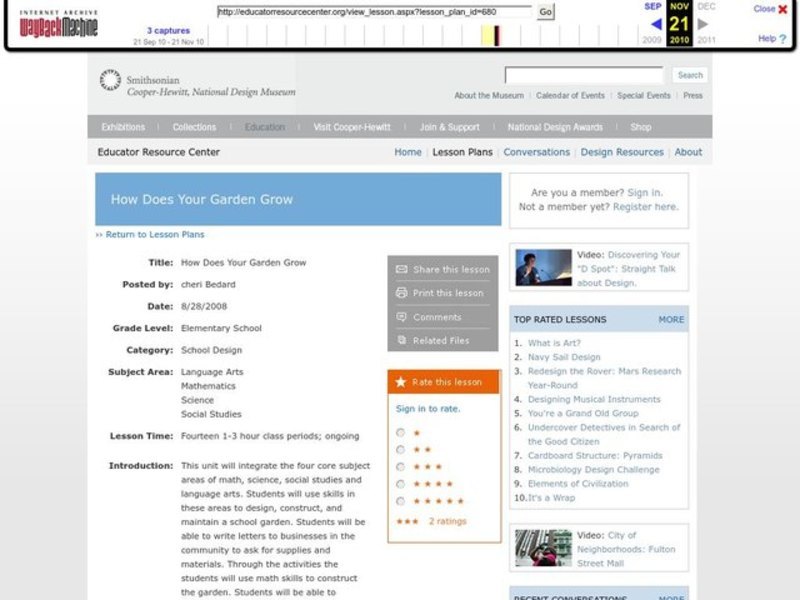Click the previous capture blue arrow
Image resolution: width=800 pixels, height=600 pixels.
(656, 23)
